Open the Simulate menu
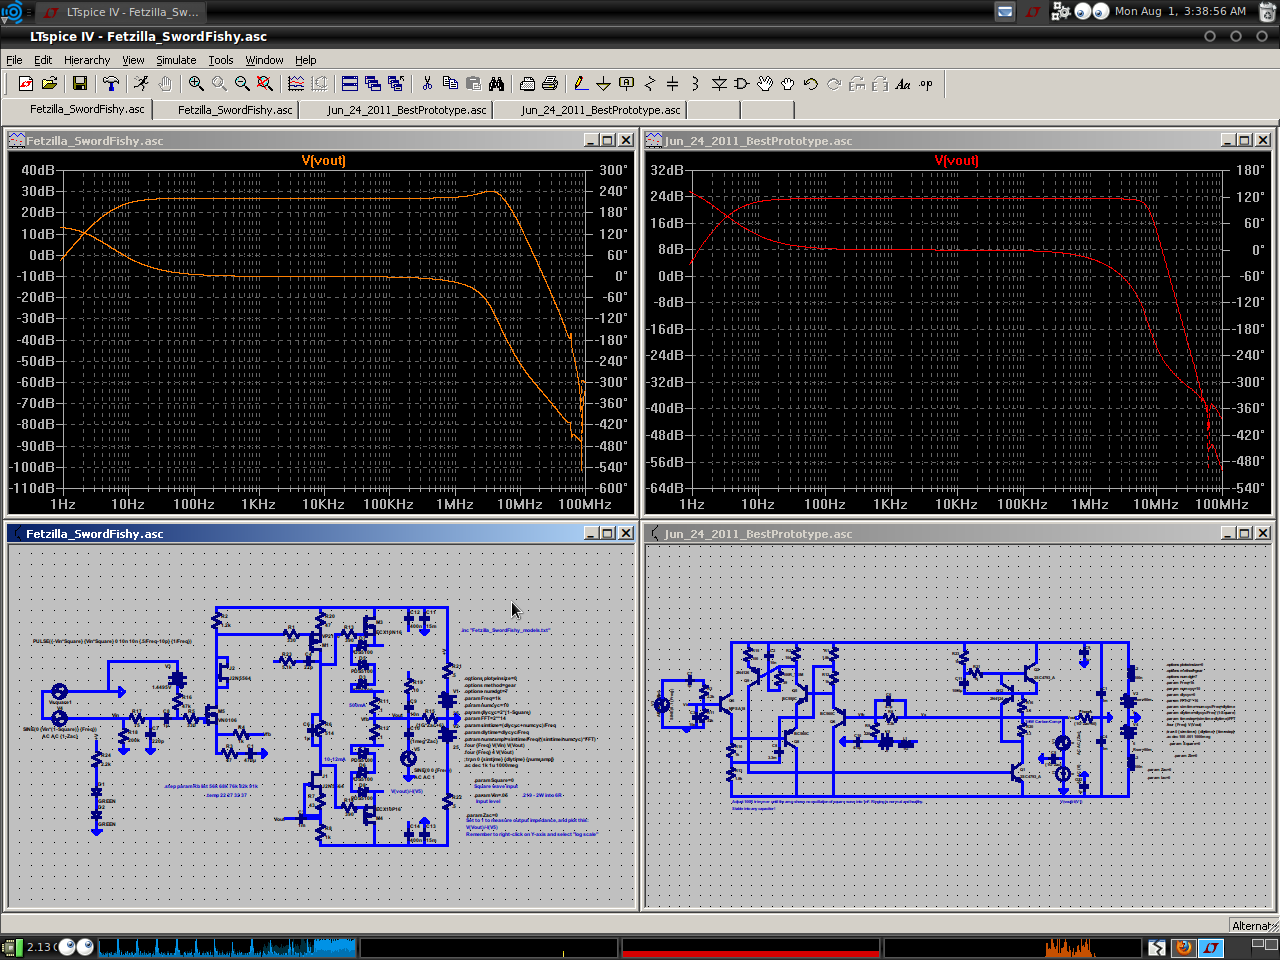The image size is (1280, 960). point(176,60)
